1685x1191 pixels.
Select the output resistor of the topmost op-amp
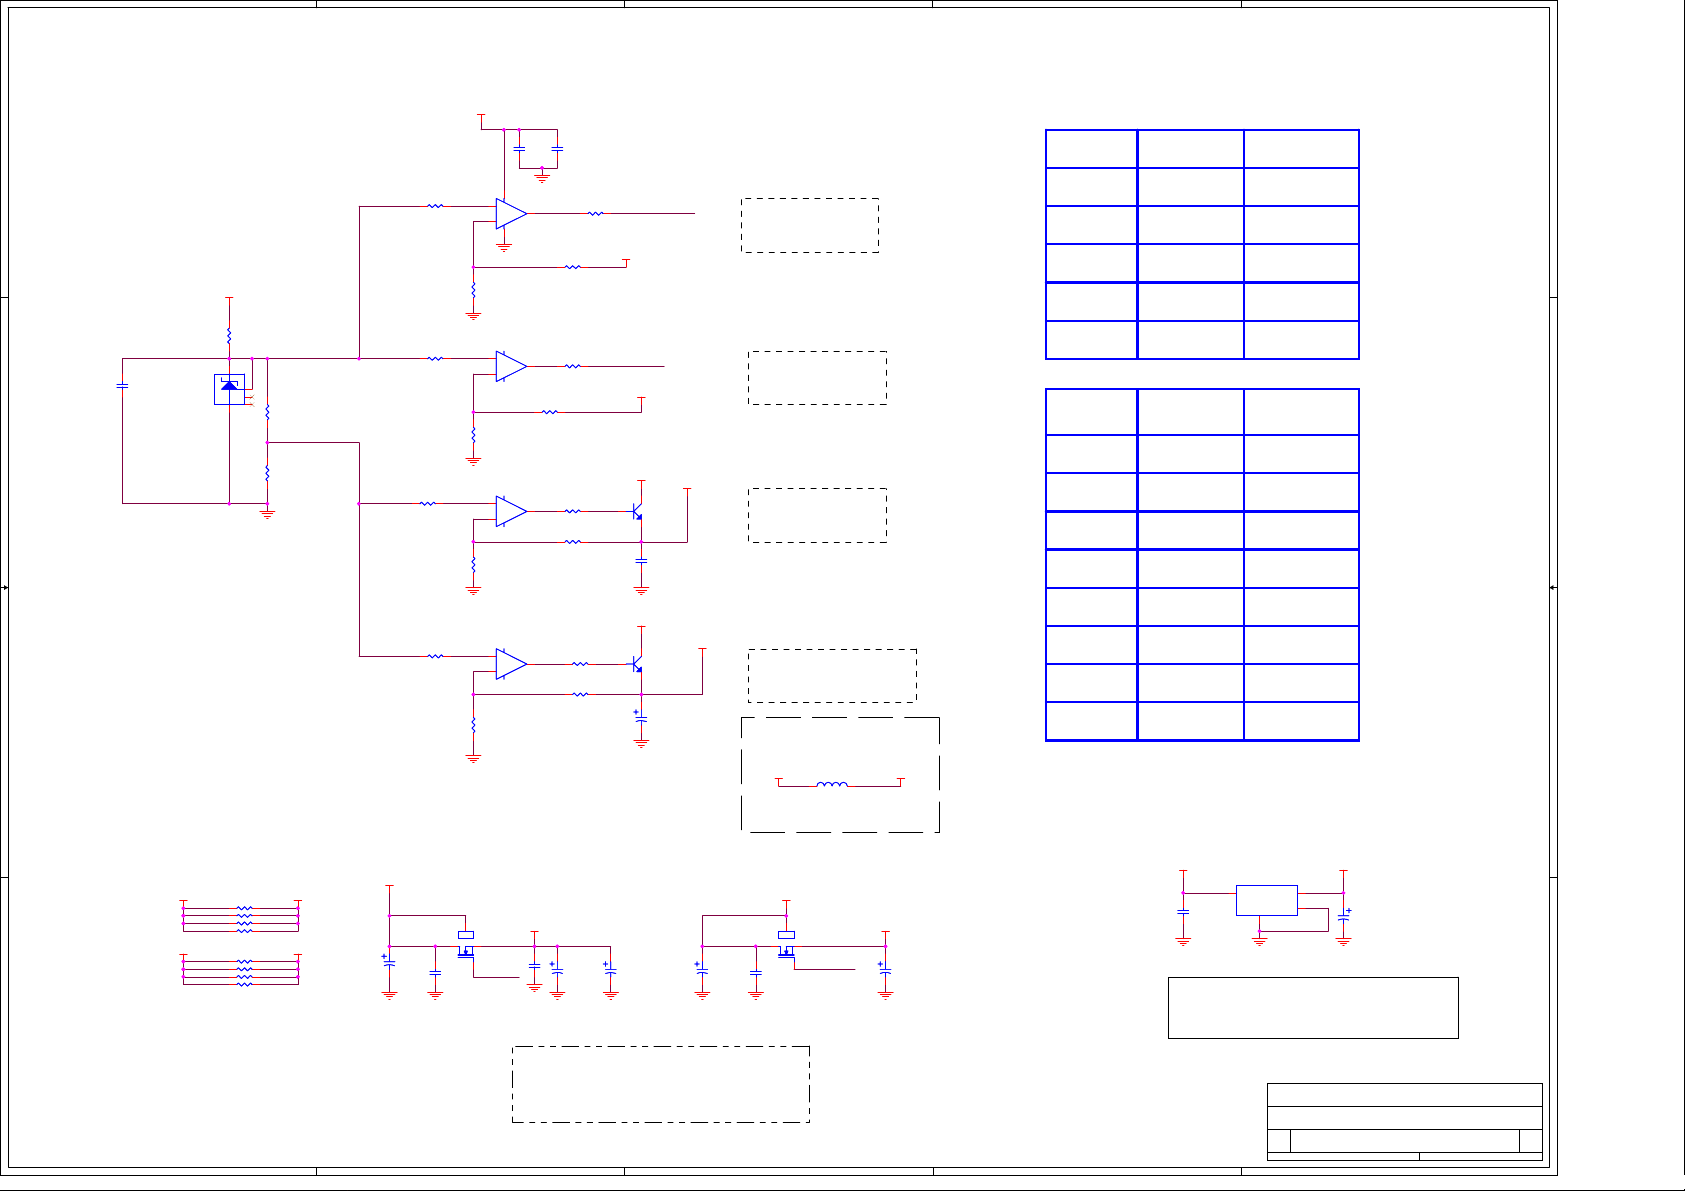click(x=595, y=213)
